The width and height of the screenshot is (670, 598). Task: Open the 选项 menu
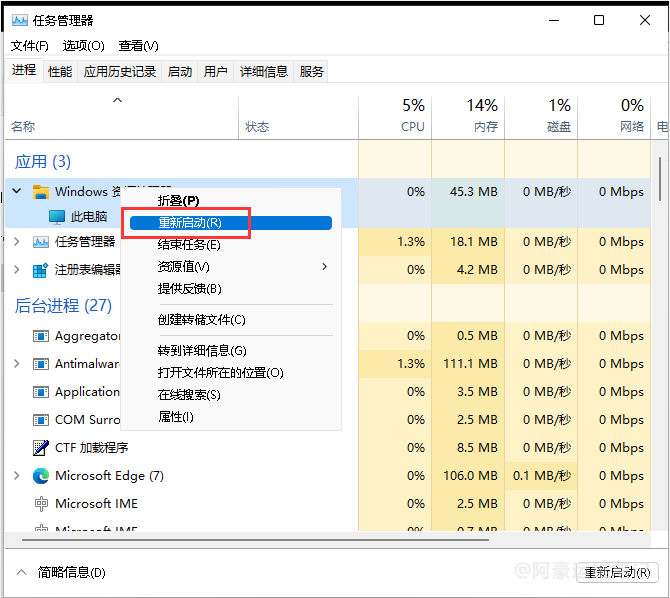click(x=83, y=46)
